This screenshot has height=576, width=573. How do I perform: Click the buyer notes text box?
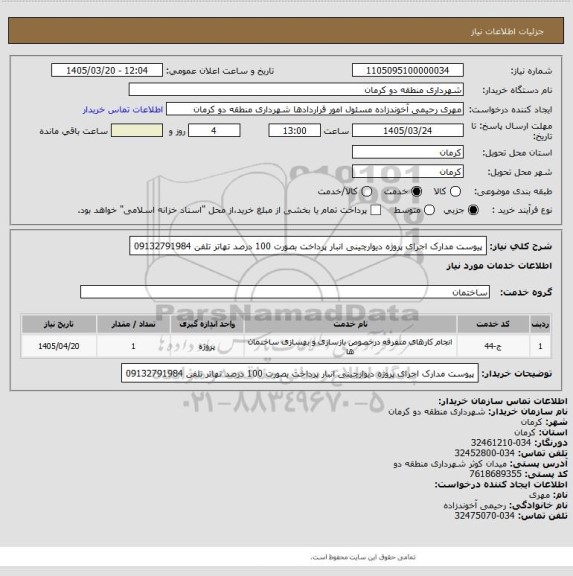(300, 373)
